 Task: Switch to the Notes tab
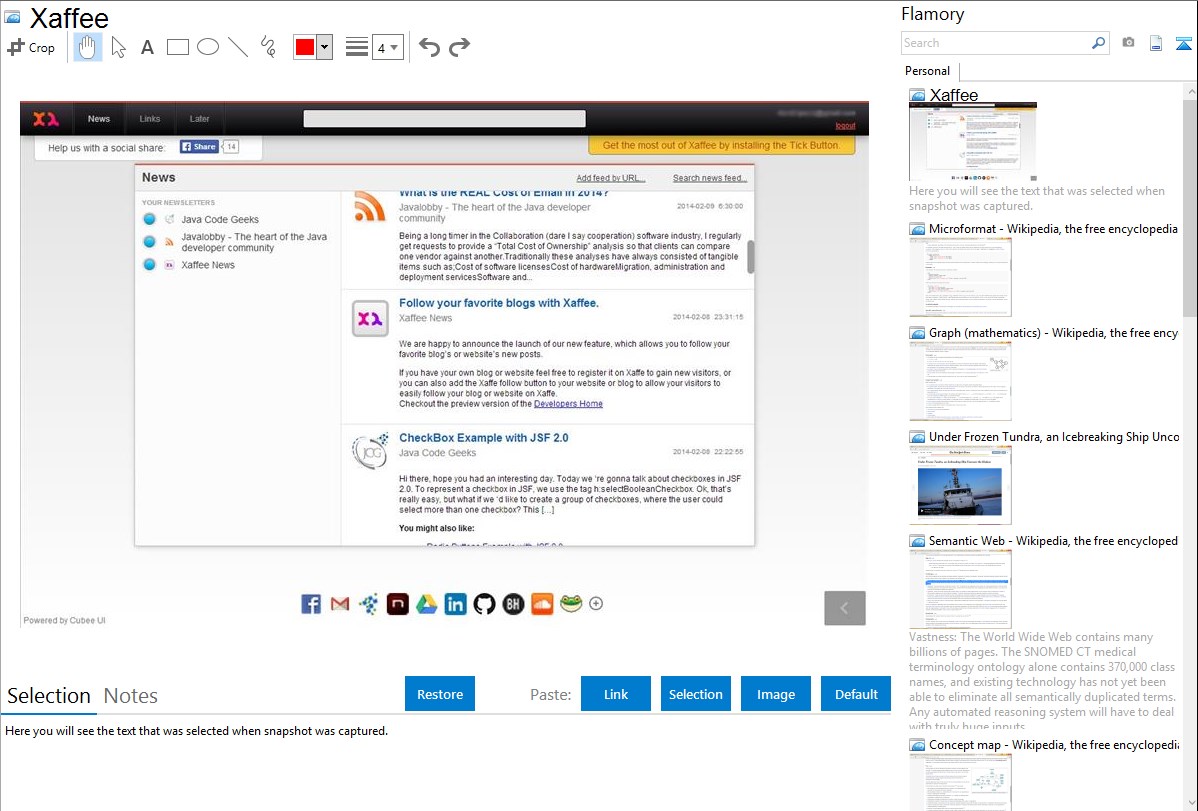point(131,696)
